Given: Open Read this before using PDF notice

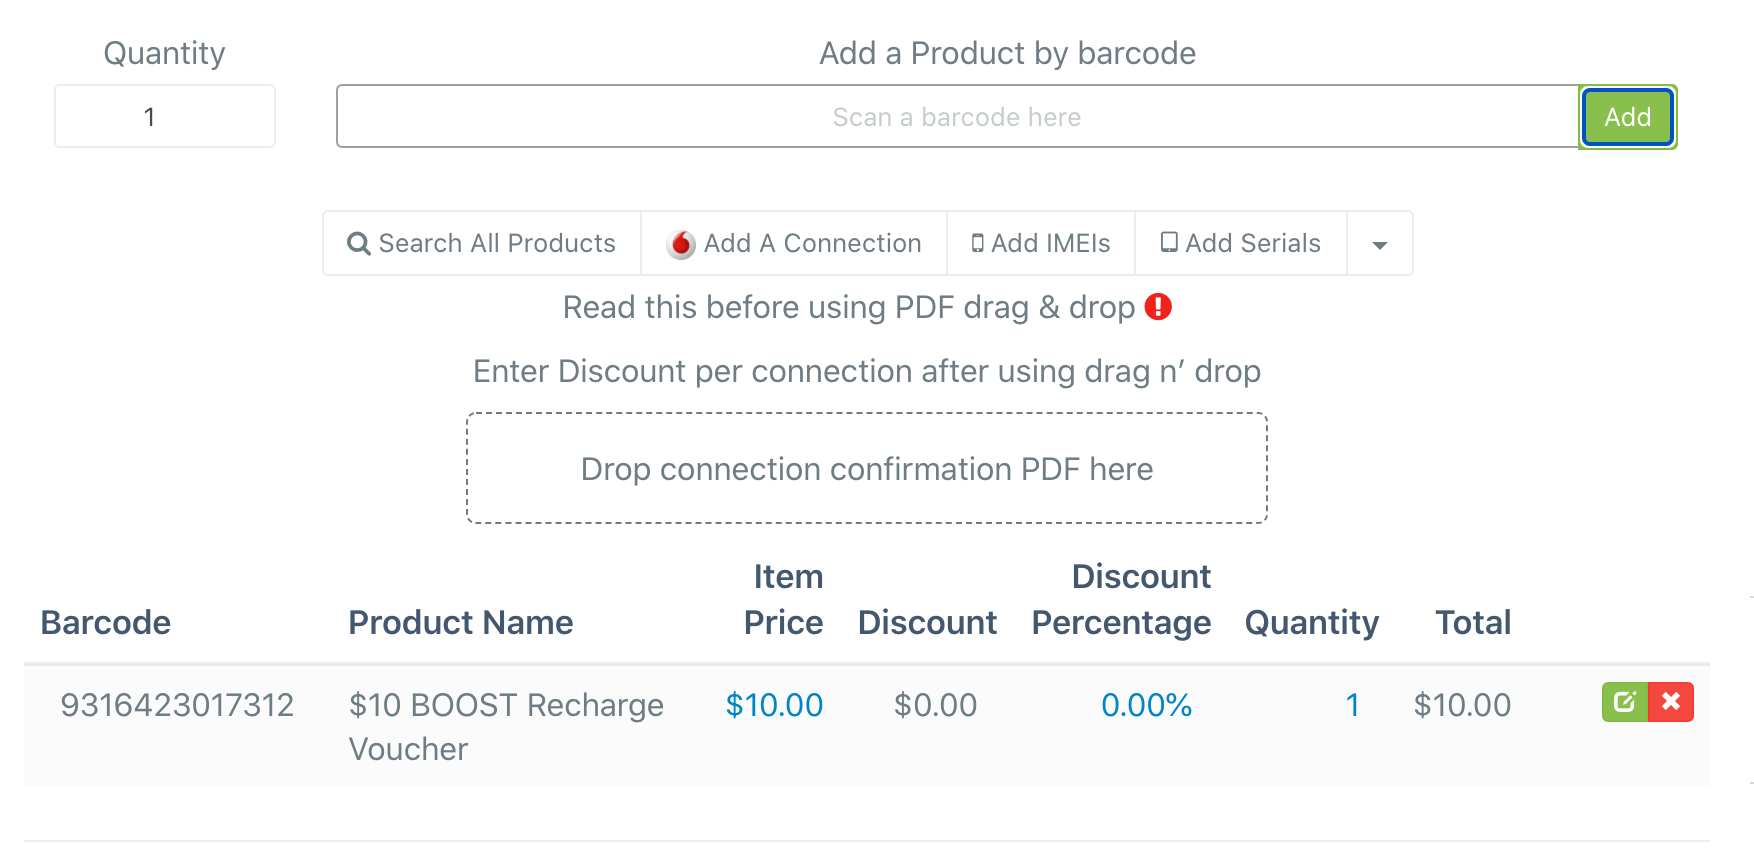Looking at the screenshot, I should [849, 307].
